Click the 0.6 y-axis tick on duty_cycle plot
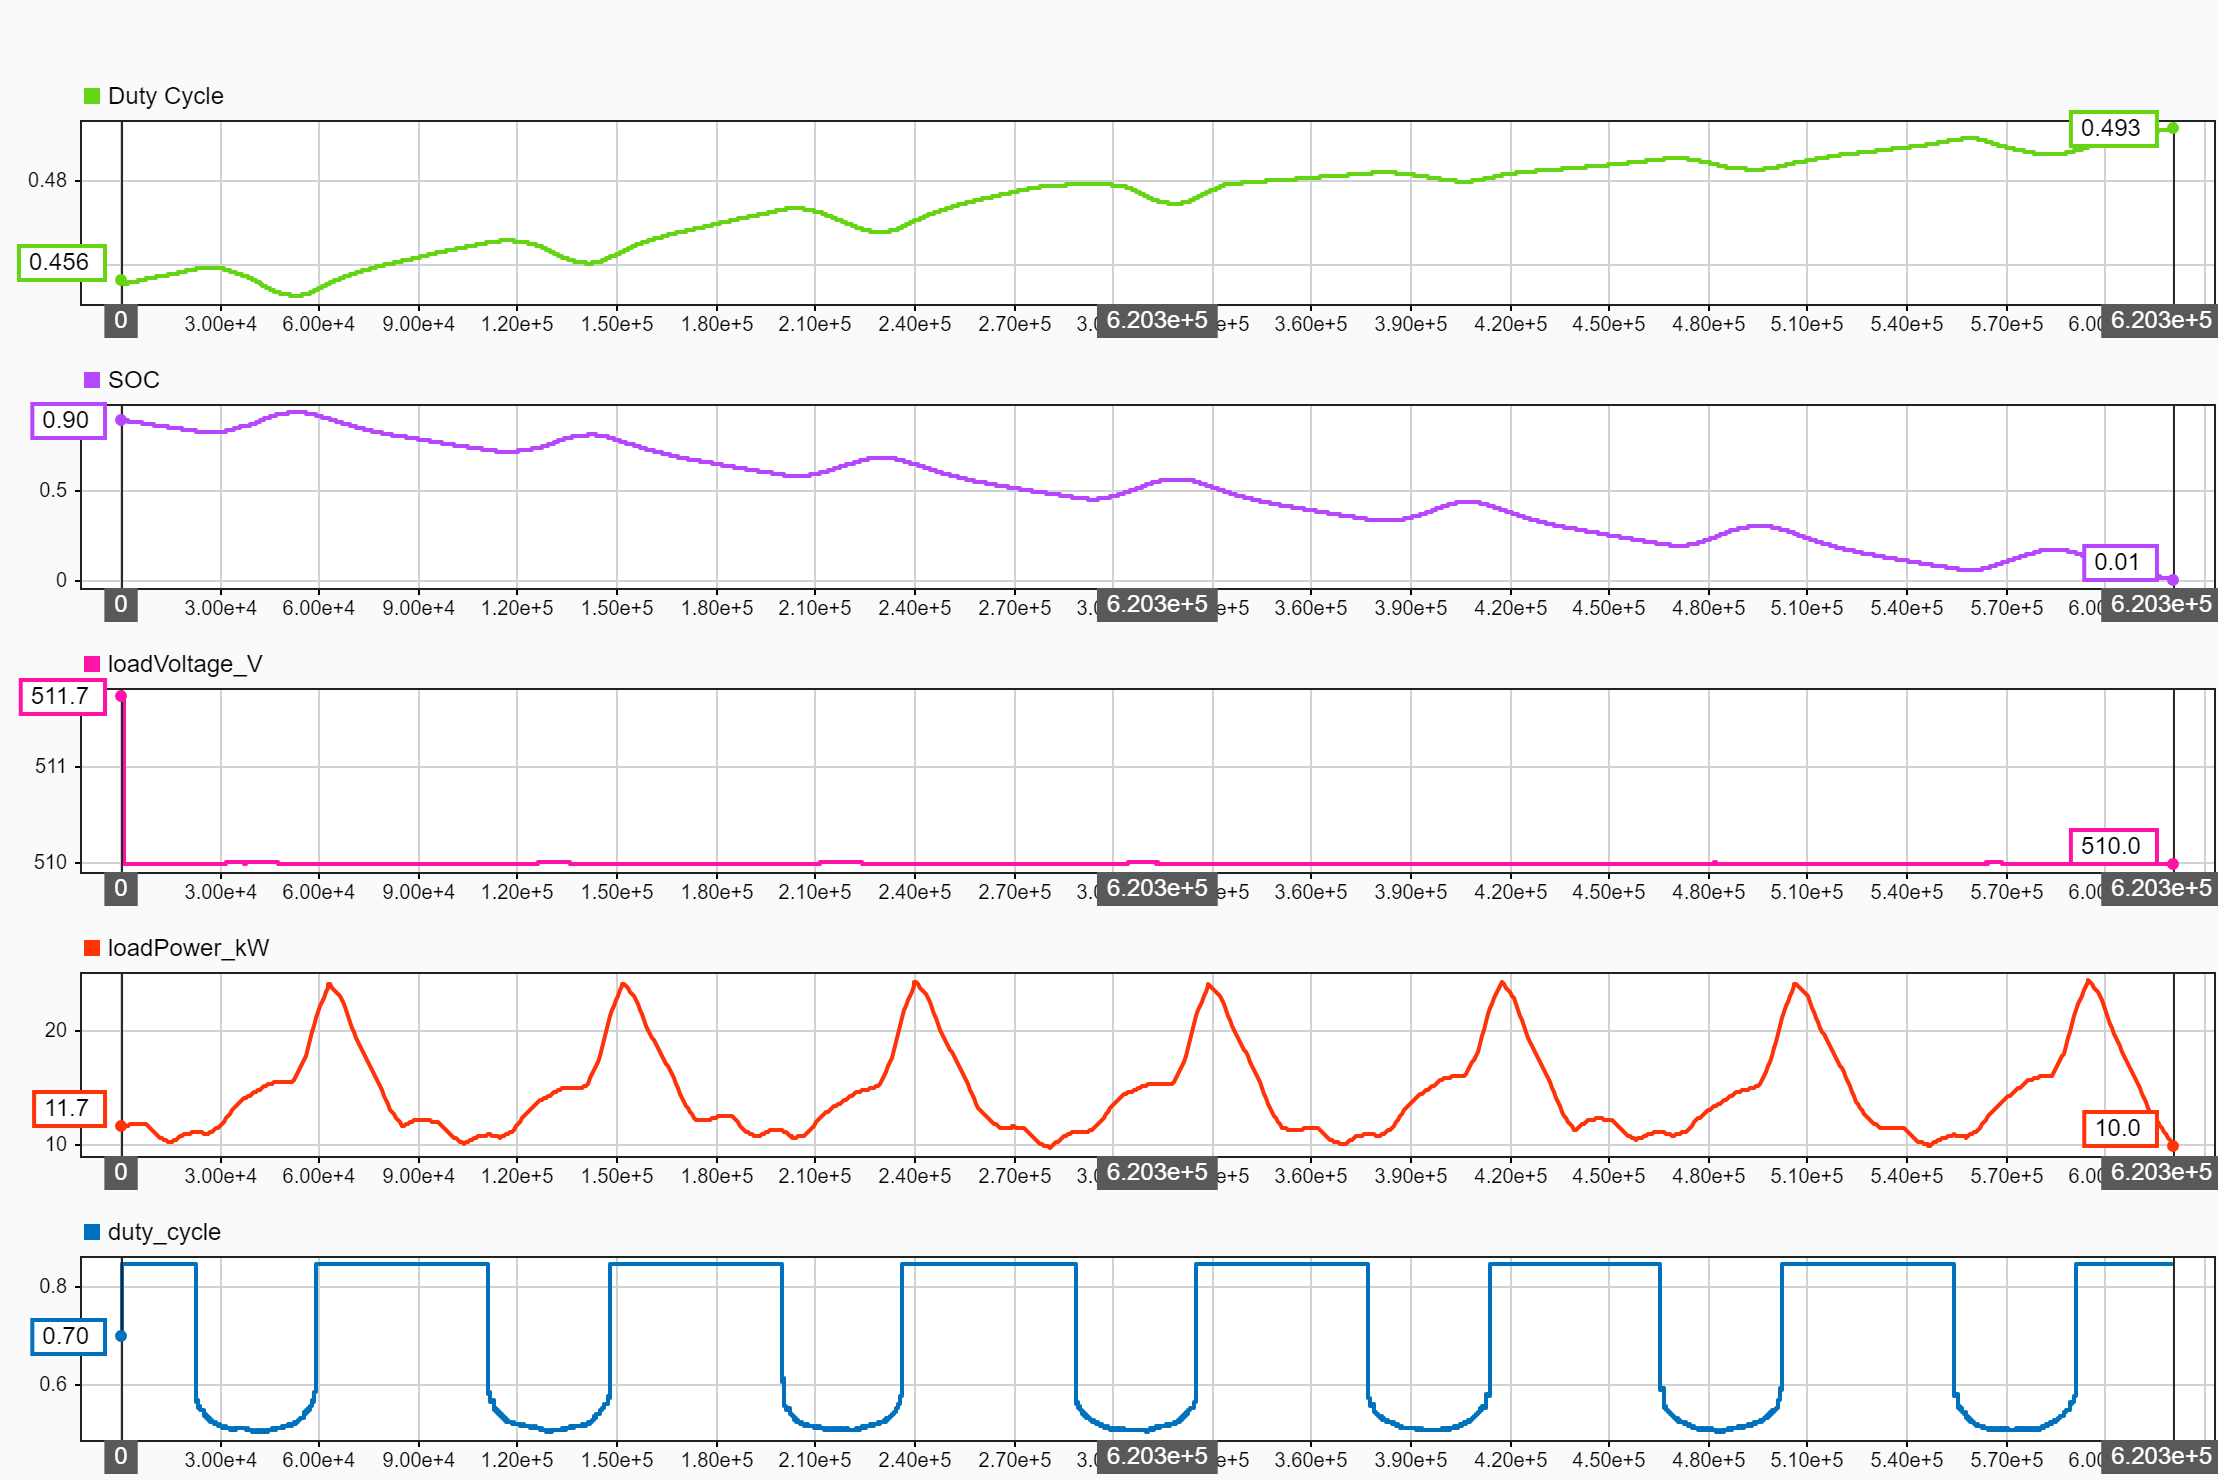The height and width of the screenshot is (1480, 2218). click(54, 1384)
